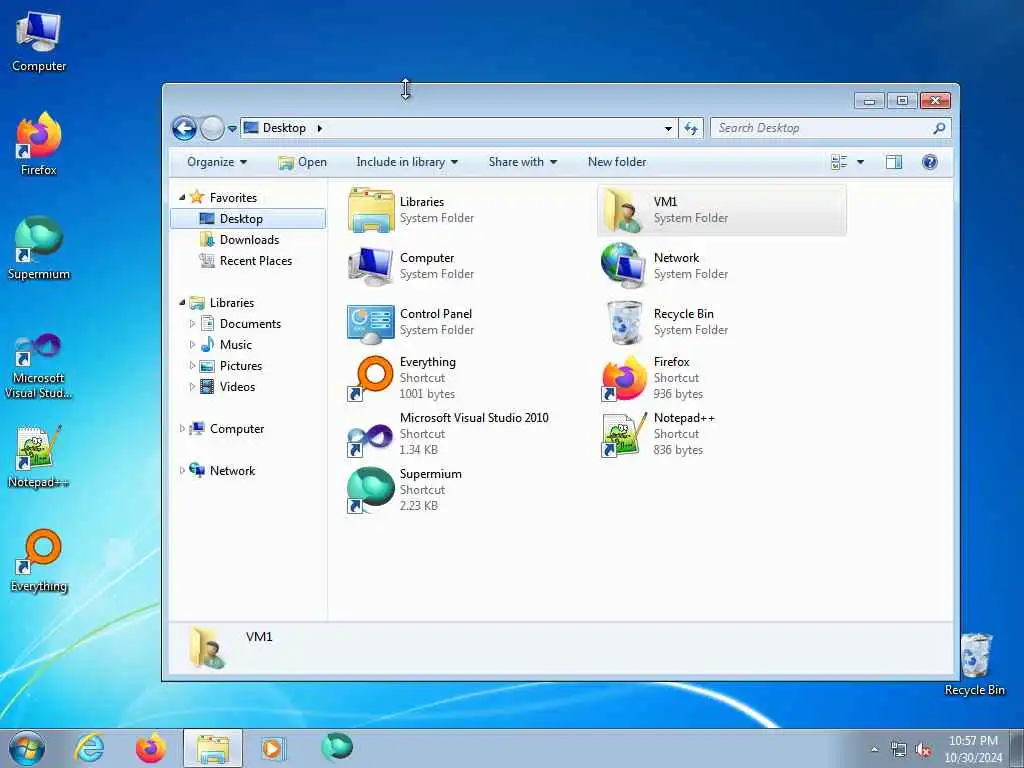Click the Firefox desktop shortcut
Viewport: 1024px width, 768px height.
39,144
